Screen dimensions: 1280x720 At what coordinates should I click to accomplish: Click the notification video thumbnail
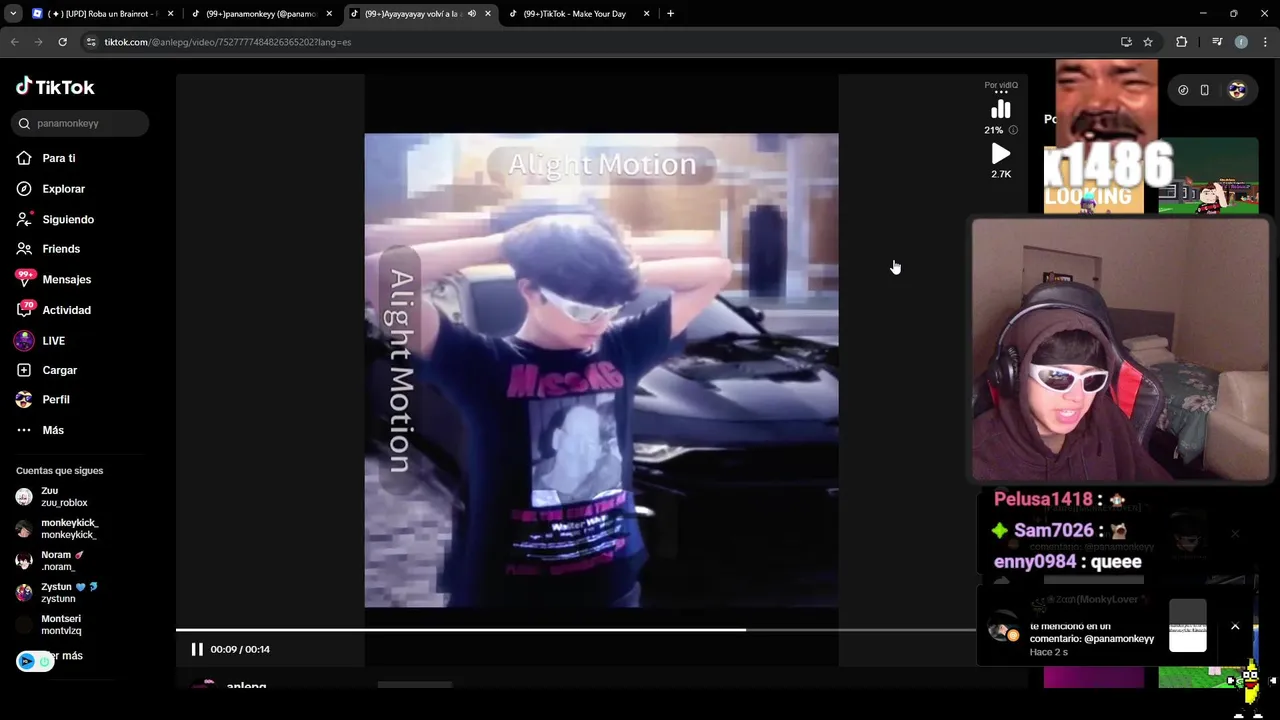(1188, 626)
